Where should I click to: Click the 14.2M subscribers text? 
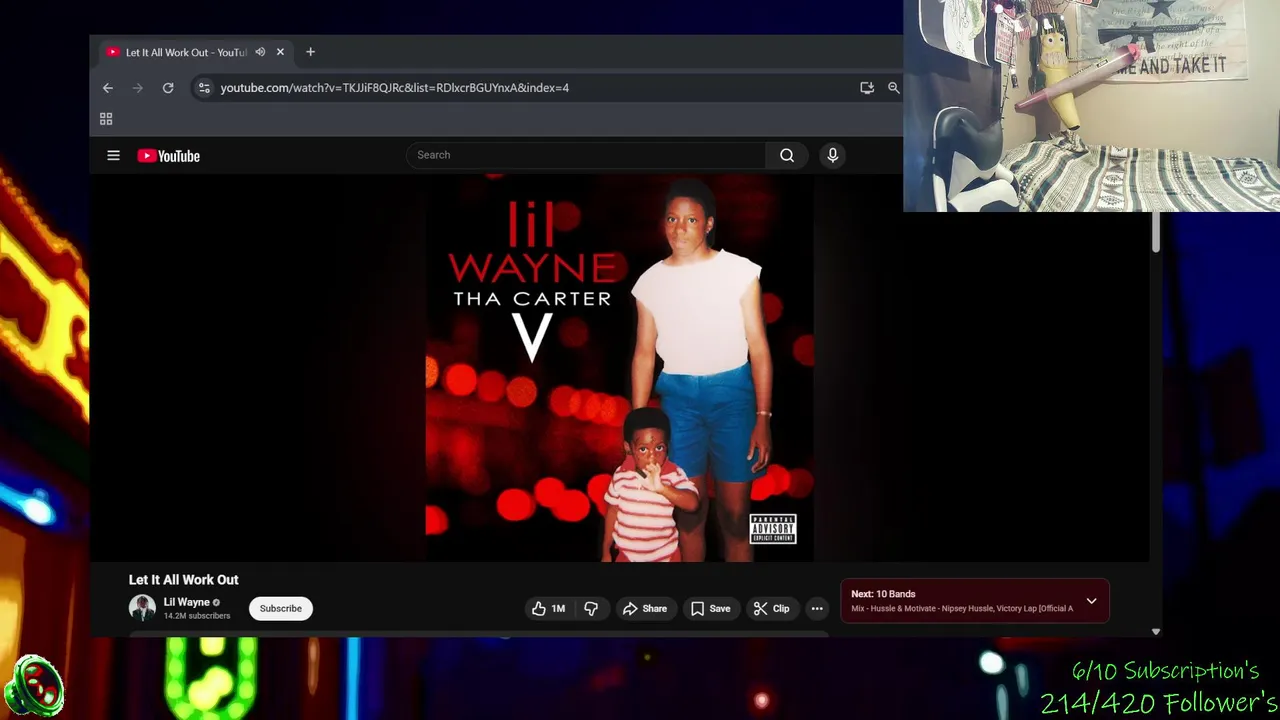pos(197,616)
